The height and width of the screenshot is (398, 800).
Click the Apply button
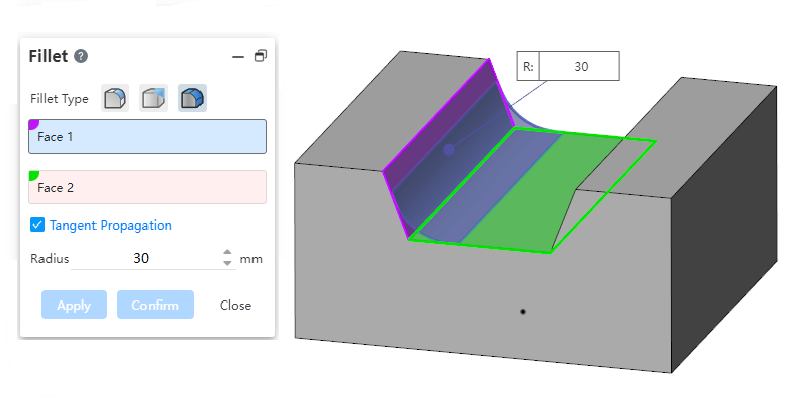pos(74,305)
